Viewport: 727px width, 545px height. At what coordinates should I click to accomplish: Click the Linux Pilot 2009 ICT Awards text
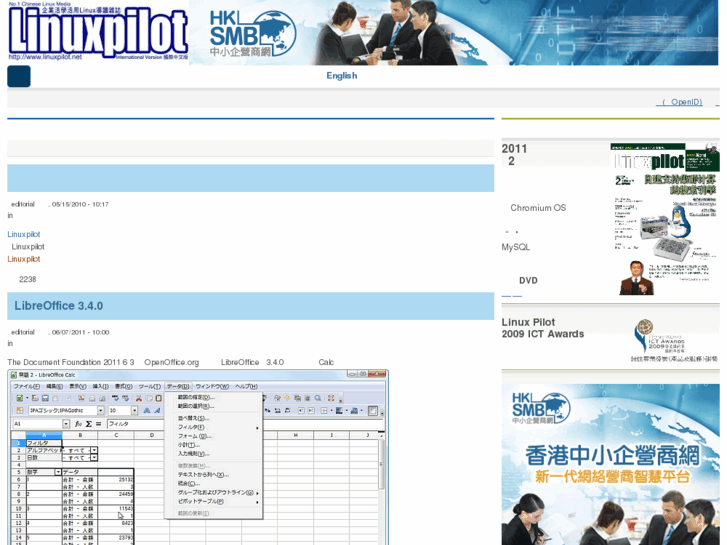coord(542,328)
